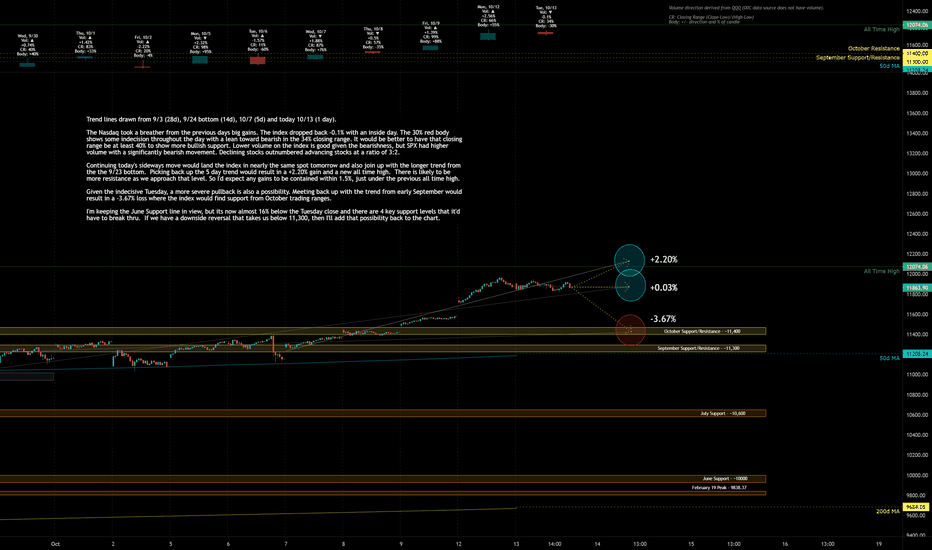Select the Thu 10/8 daily candle summary
The height and width of the screenshot is (550, 932).
(373, 38)
